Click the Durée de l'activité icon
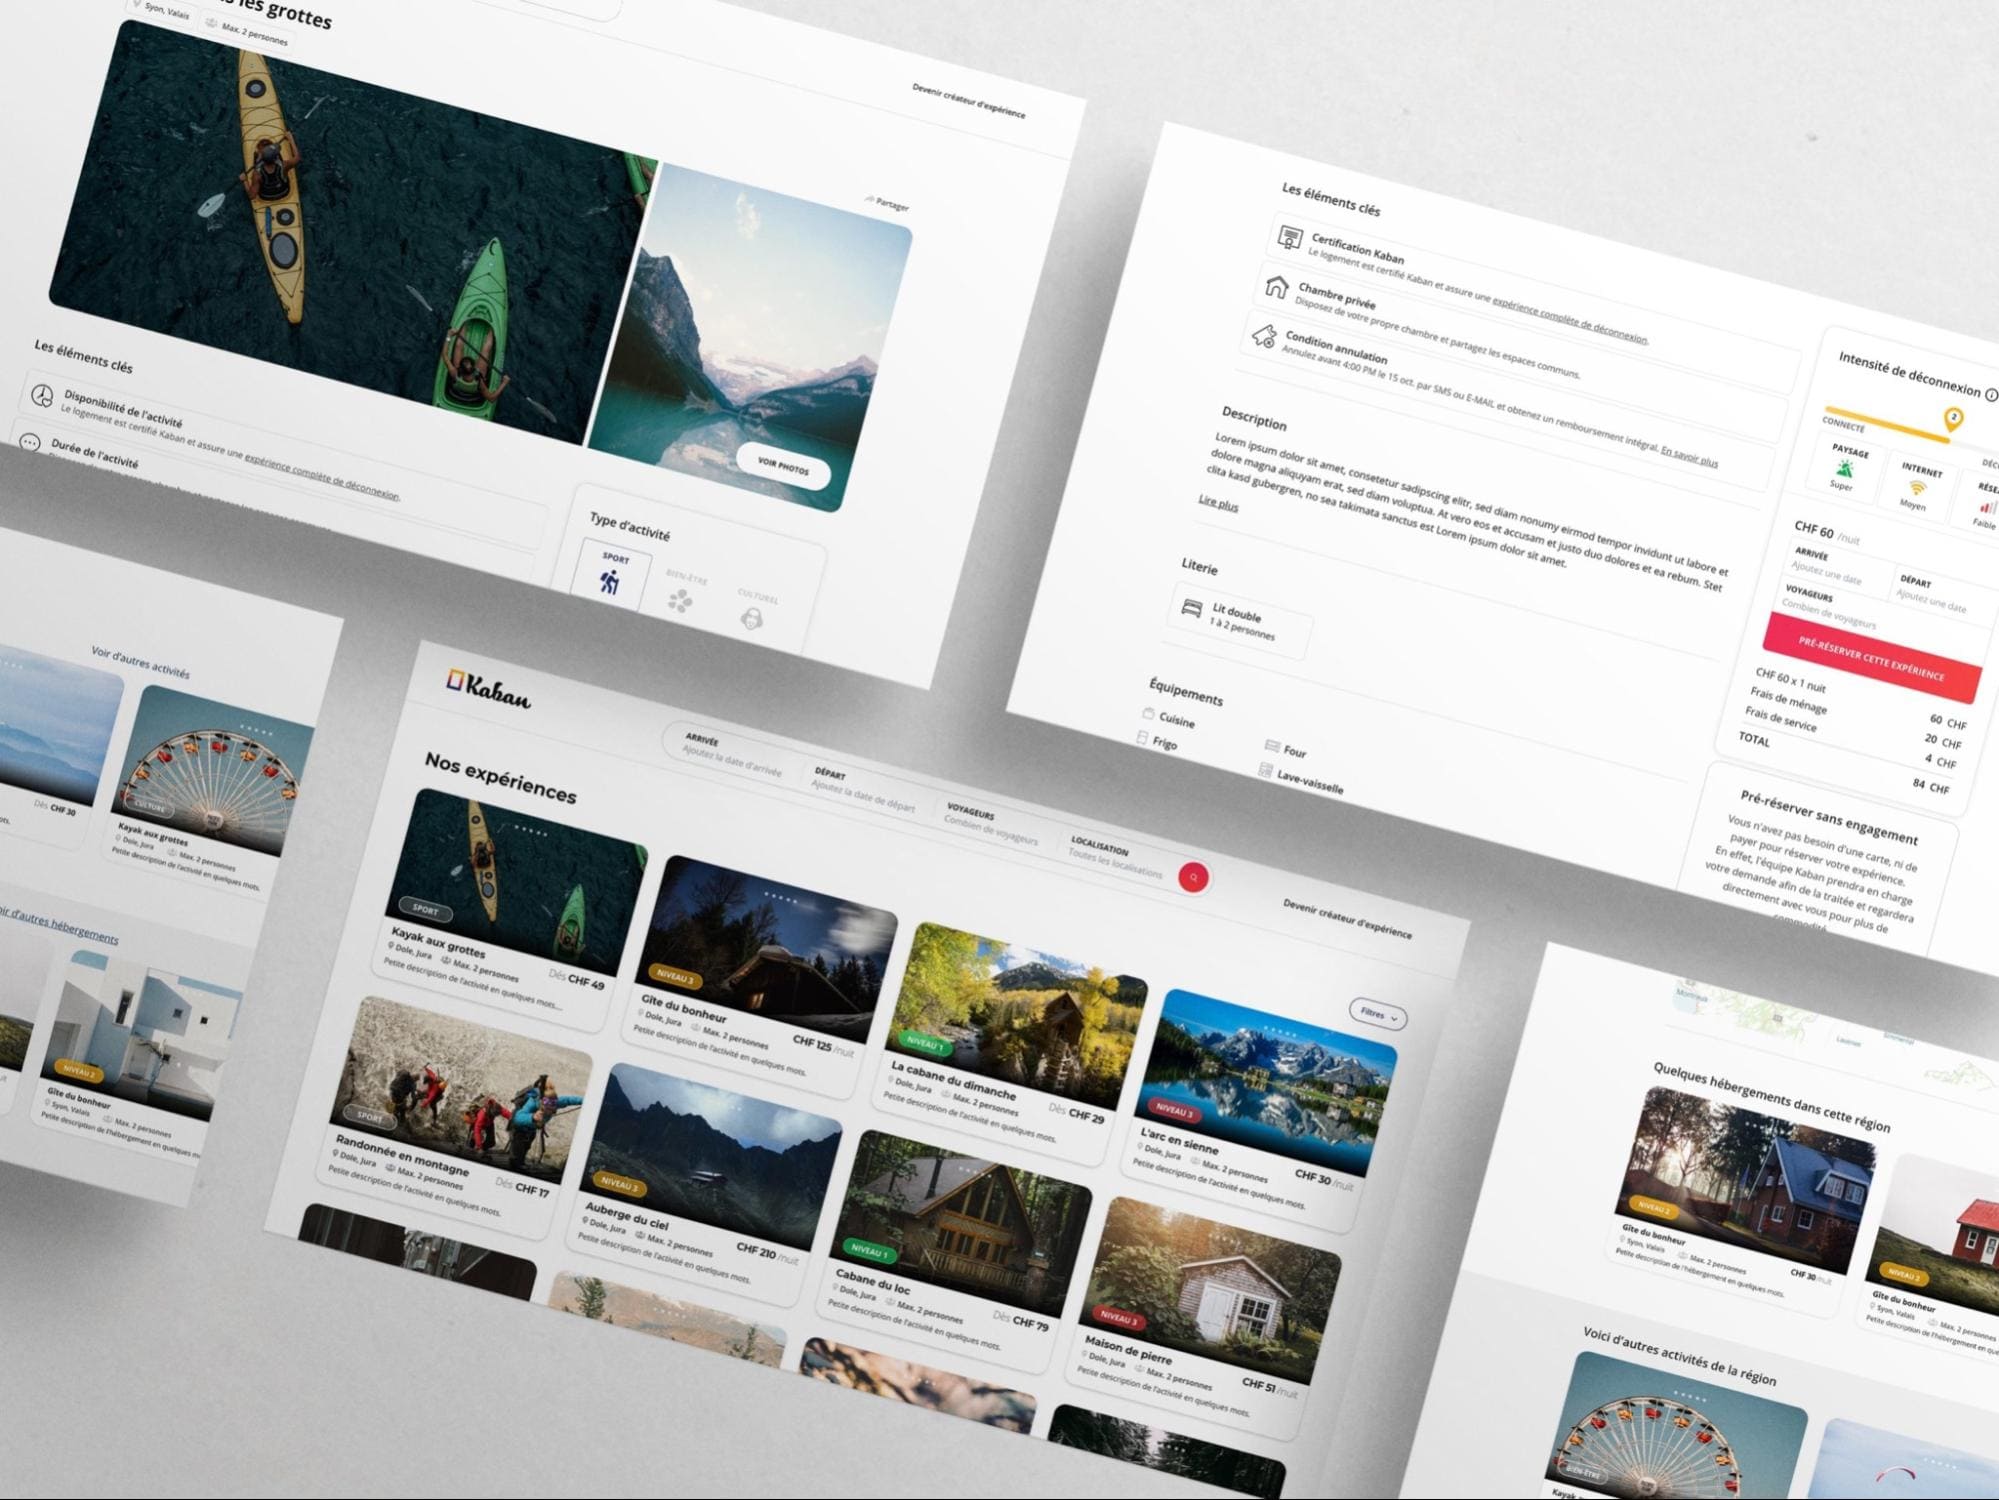The width and height of the screenshot is (1999, 1500). pyautogui.click(x=30, y=443)
